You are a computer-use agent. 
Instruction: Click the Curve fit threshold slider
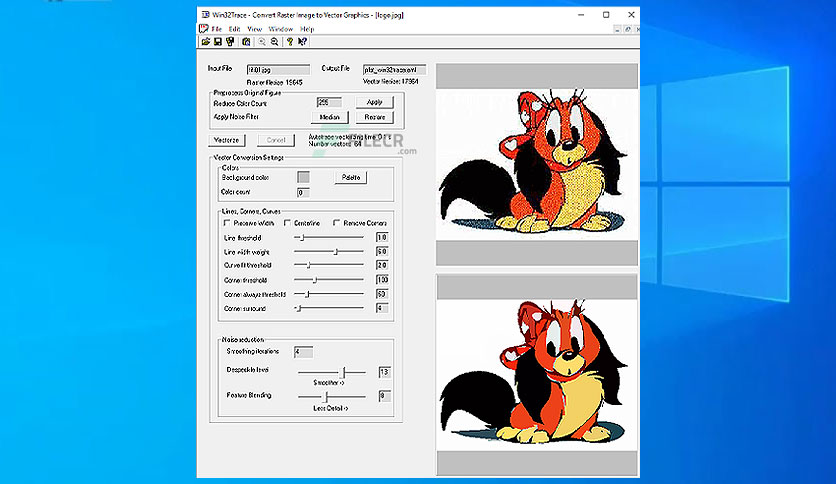pyautogui.click(x=329, y=265)
